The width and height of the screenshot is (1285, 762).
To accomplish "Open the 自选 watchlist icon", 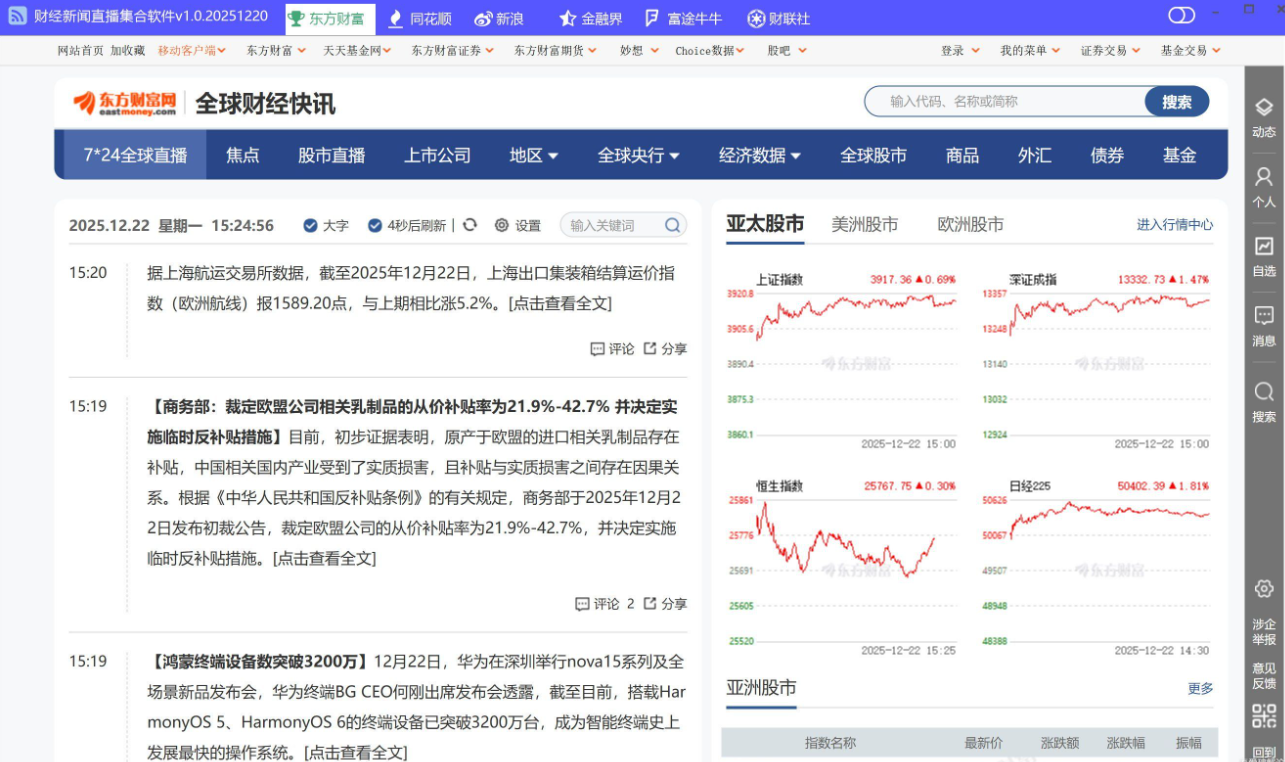I will tap(1263, 246).
